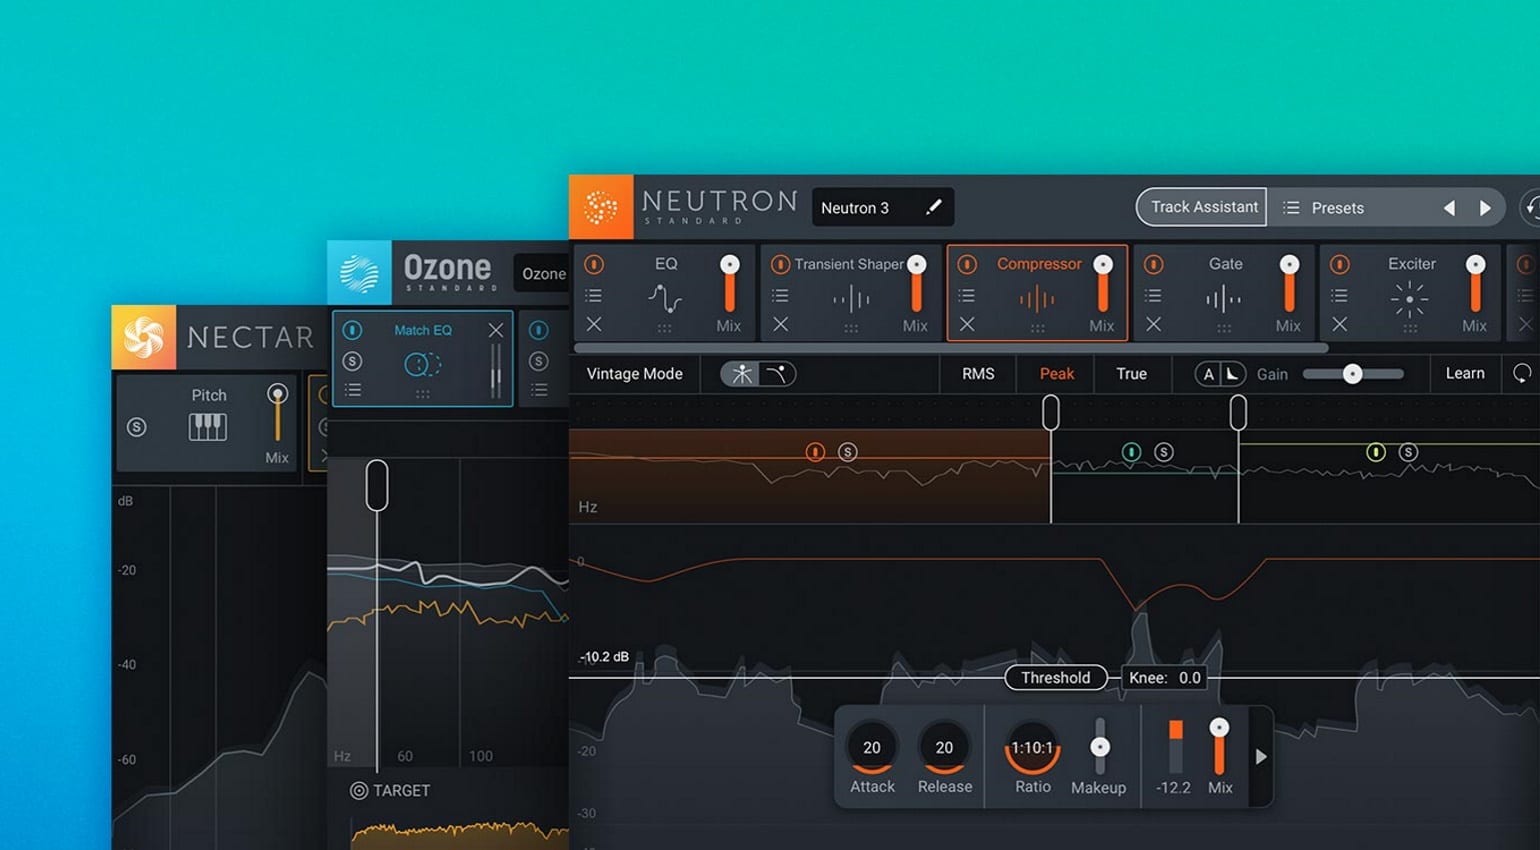
Task: Bypass the Compressor module power button
Action: (967, 264)
